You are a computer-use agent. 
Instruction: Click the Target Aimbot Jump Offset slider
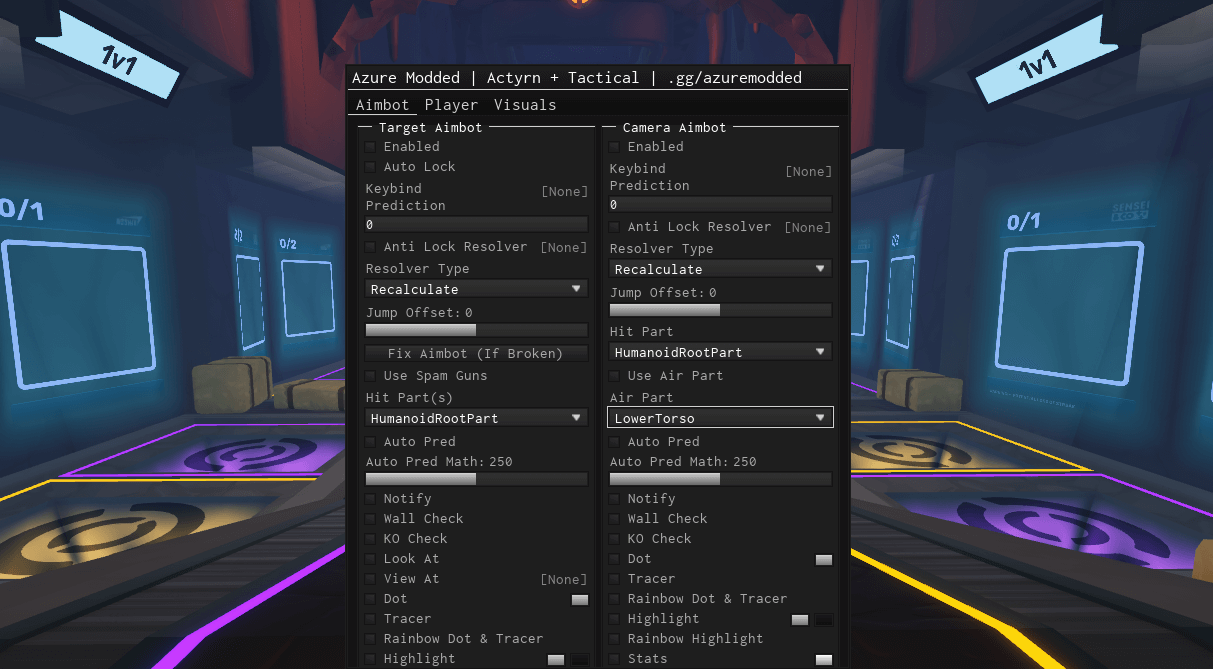point(476,330)
